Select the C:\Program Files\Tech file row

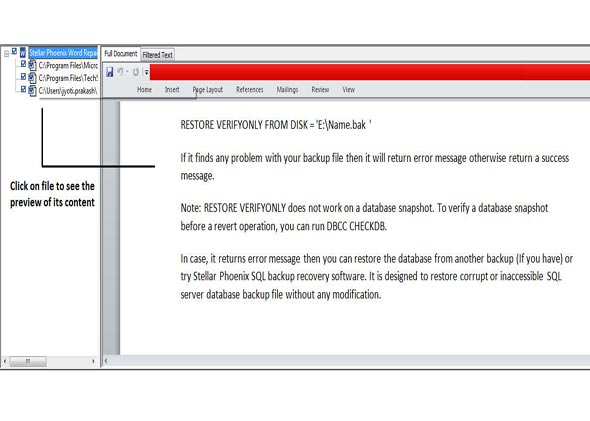point(68,78)
